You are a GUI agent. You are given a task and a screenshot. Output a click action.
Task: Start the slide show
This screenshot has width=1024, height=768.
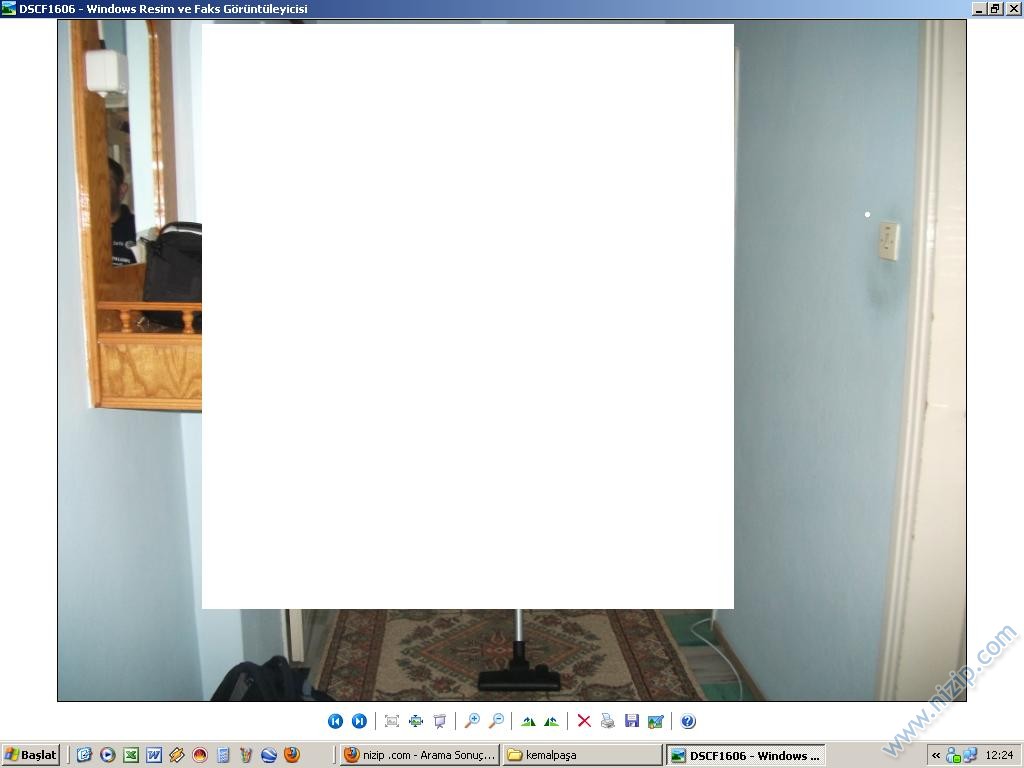pos(440,721)
